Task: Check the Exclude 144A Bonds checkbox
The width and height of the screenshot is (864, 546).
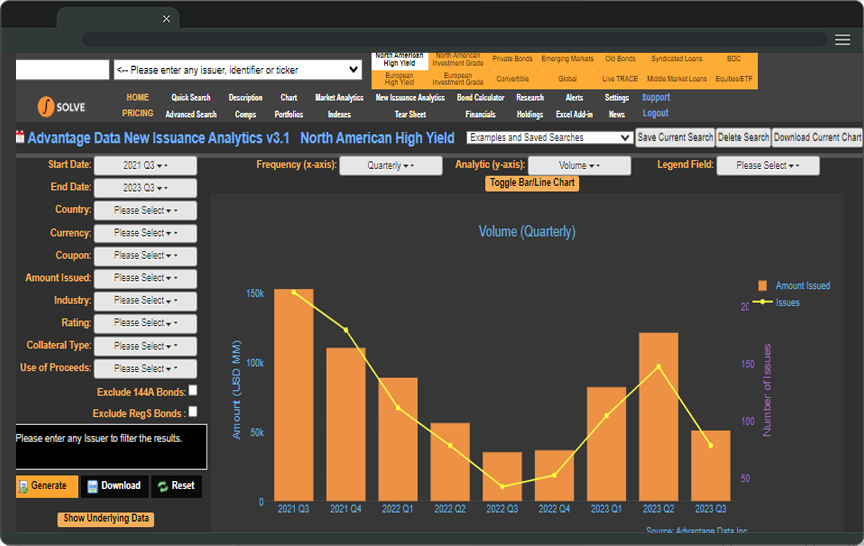Action: pos(193,390)
